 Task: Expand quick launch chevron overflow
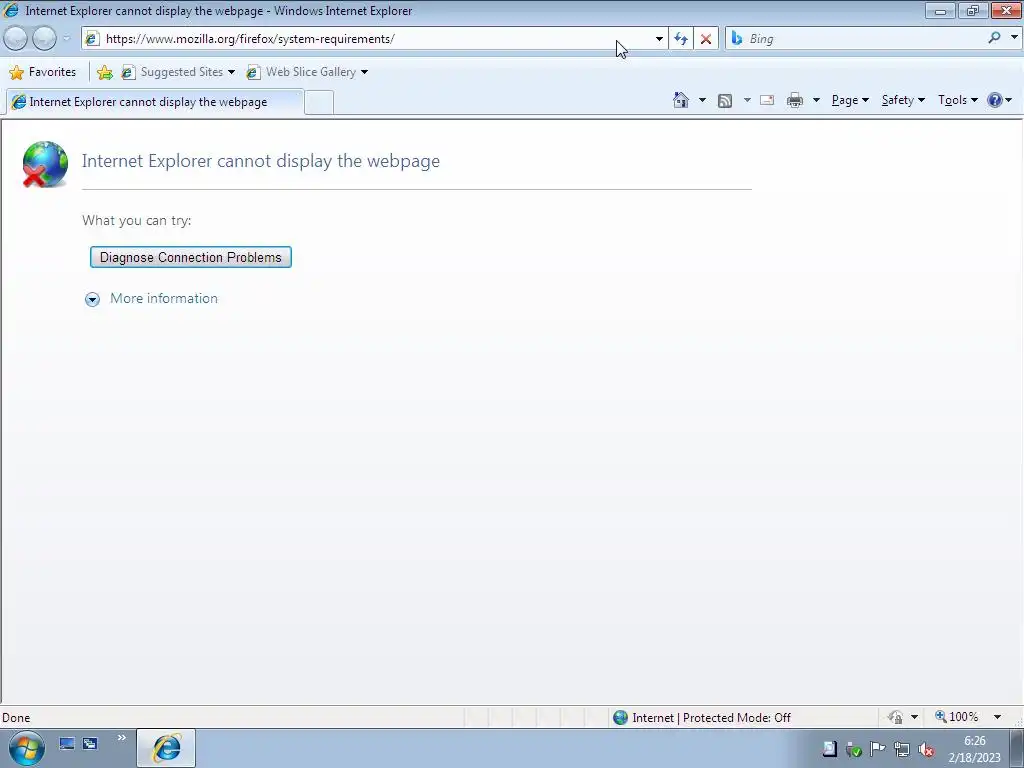[x=121, y=738]
